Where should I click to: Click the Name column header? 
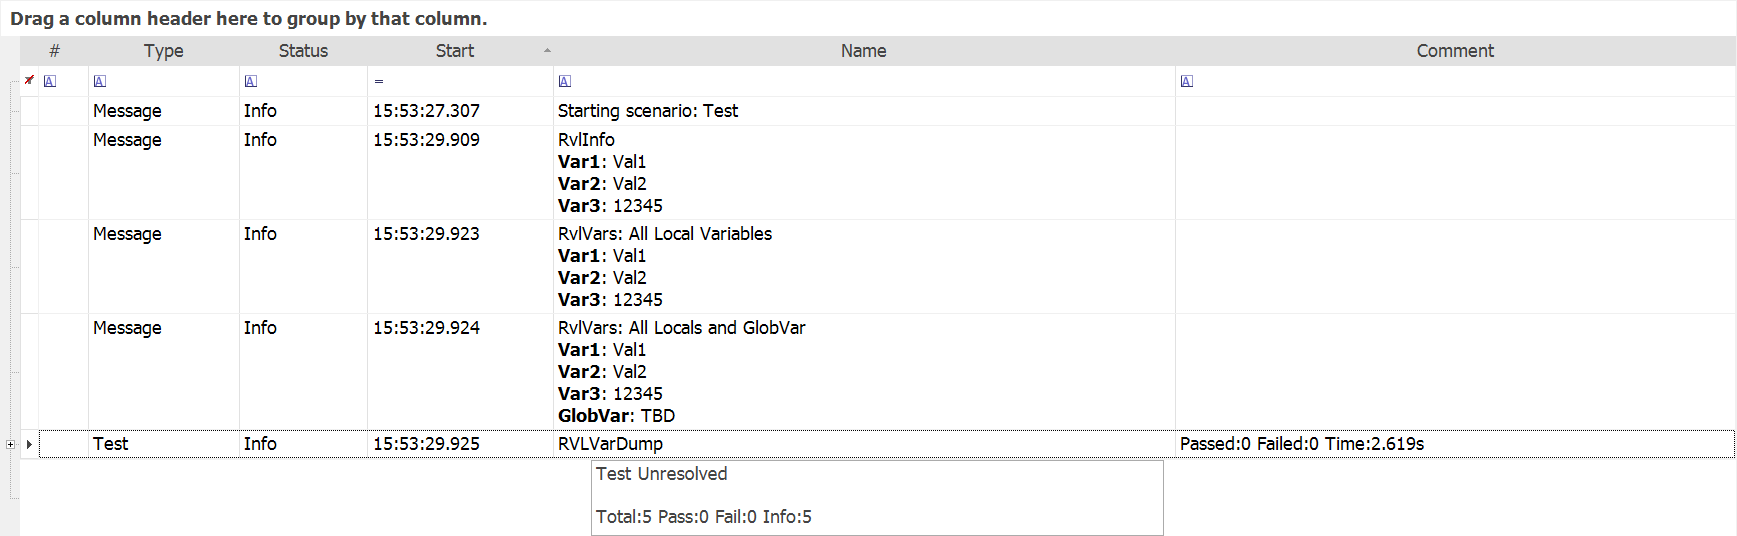[x=863, y=51]
